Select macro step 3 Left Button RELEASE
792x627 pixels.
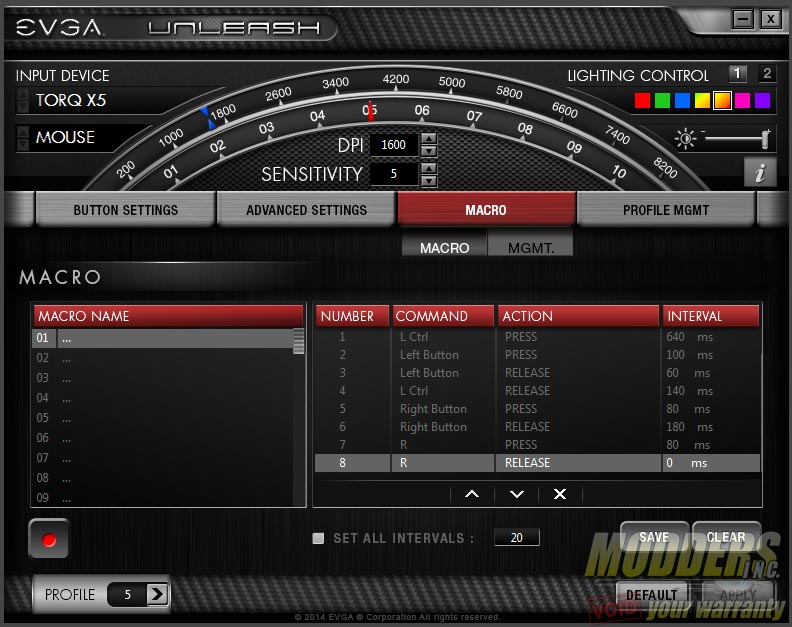click(x=537, y=373)
